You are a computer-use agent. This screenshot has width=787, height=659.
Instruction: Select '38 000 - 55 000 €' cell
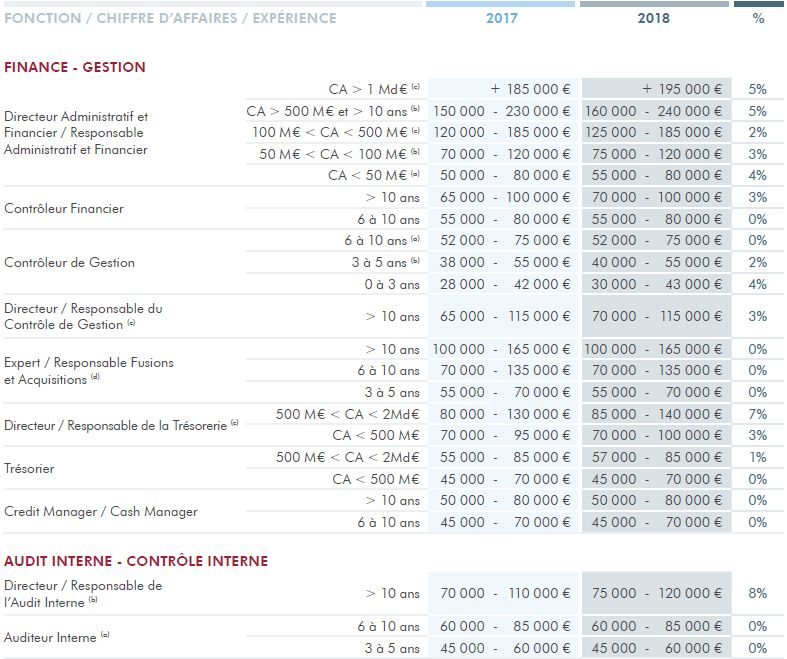coord(505,262)
